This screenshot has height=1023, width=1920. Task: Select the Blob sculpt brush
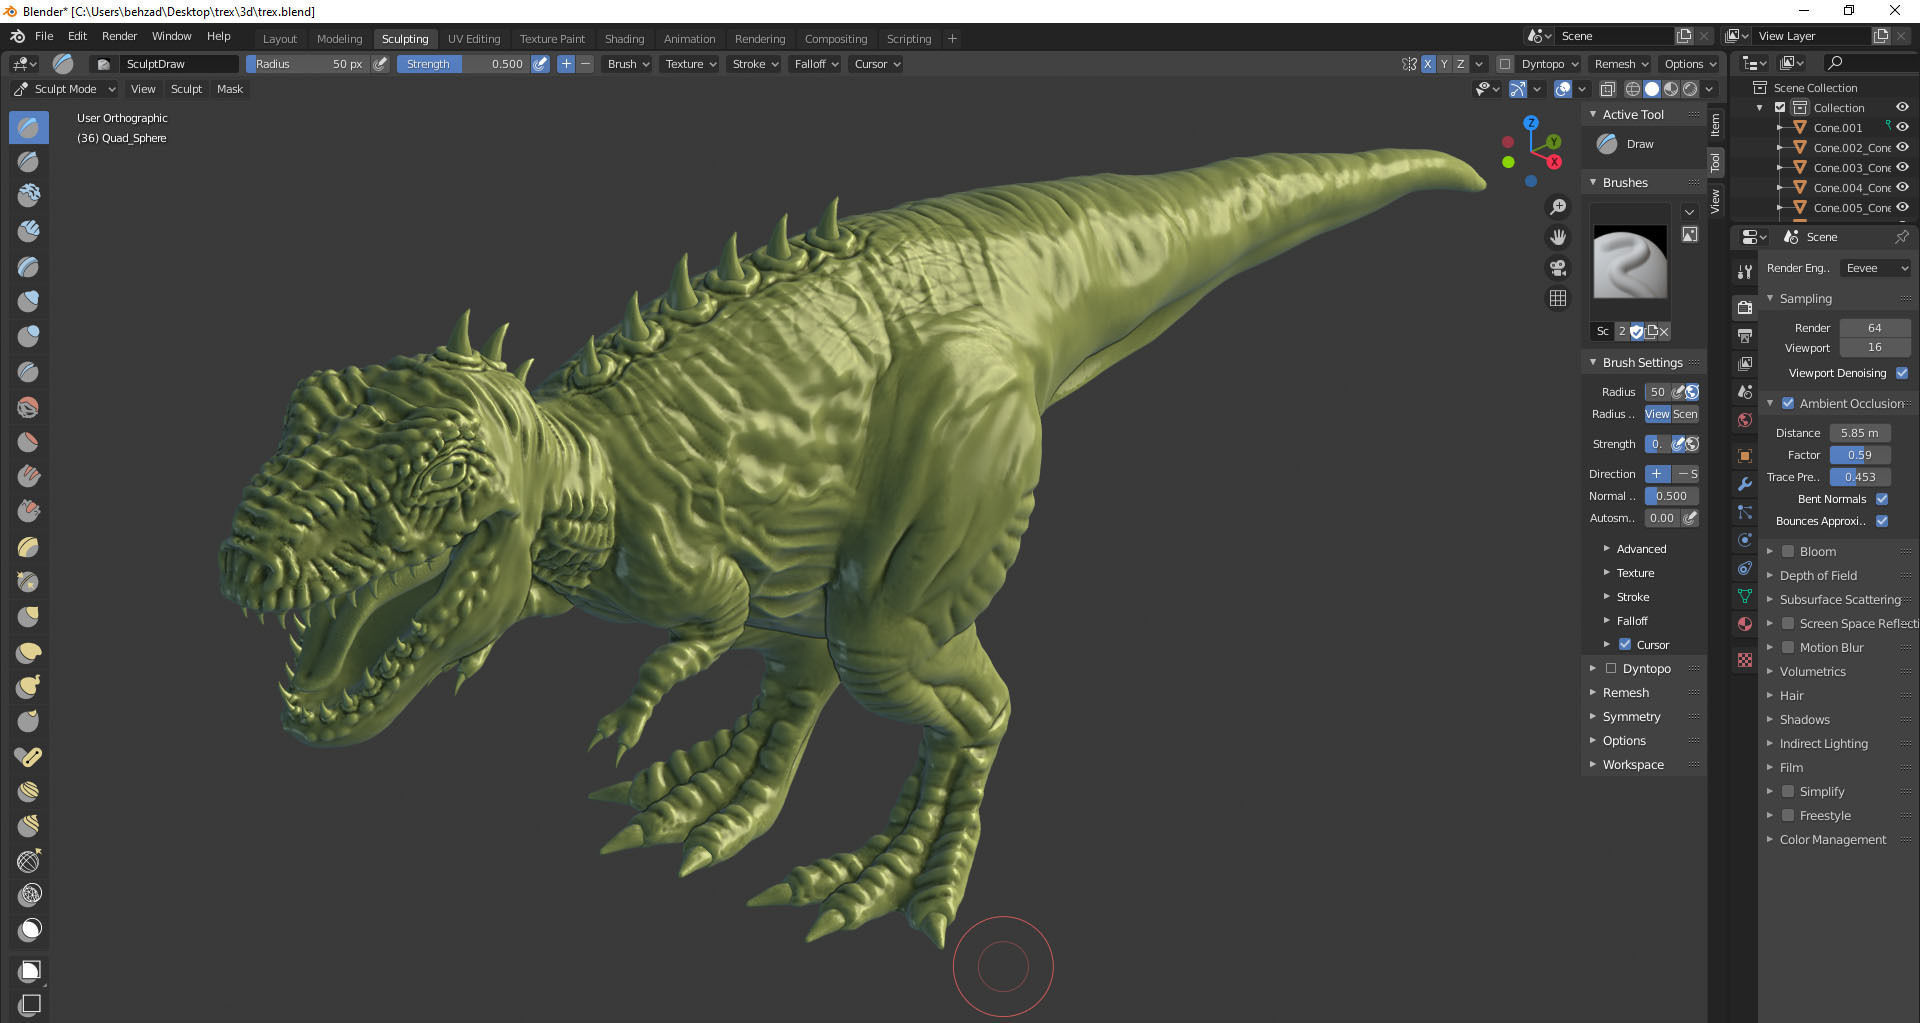tap(29, 336)
